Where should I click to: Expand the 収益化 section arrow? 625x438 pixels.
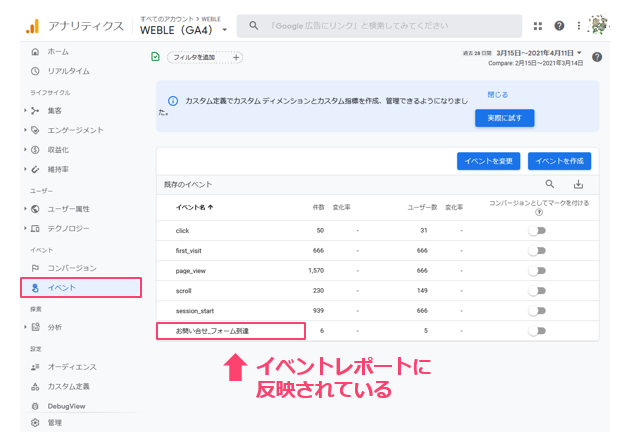[x=25, y=150]
